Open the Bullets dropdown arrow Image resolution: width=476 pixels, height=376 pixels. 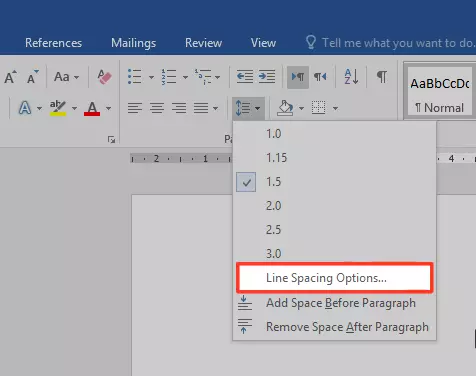(x=151, y=77)
